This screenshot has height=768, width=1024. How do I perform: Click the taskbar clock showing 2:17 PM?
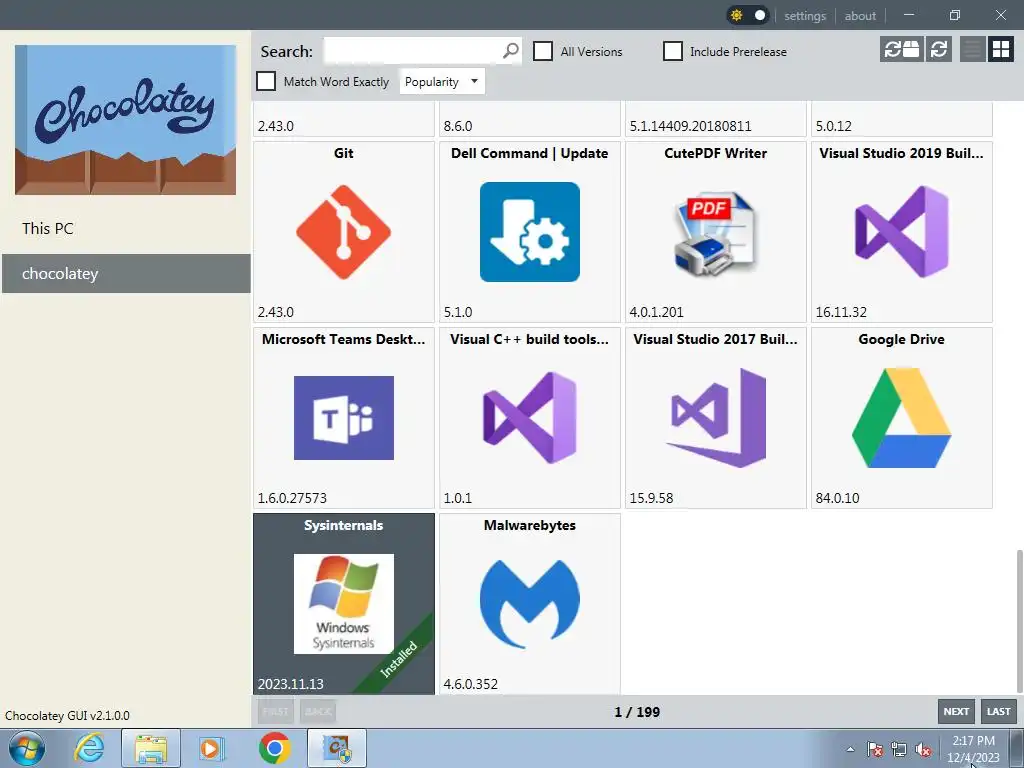pos(973,748)
